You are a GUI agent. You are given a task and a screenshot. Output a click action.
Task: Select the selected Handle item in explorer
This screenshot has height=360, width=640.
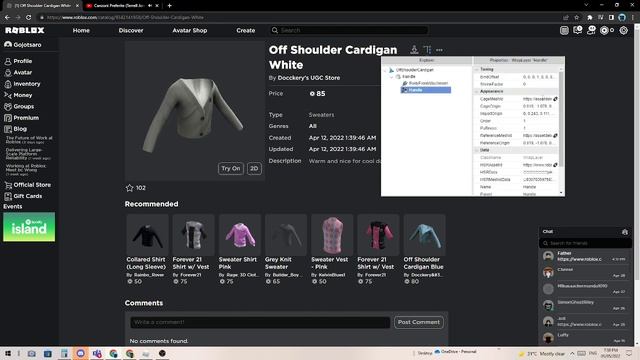click(x=426, y=90)
